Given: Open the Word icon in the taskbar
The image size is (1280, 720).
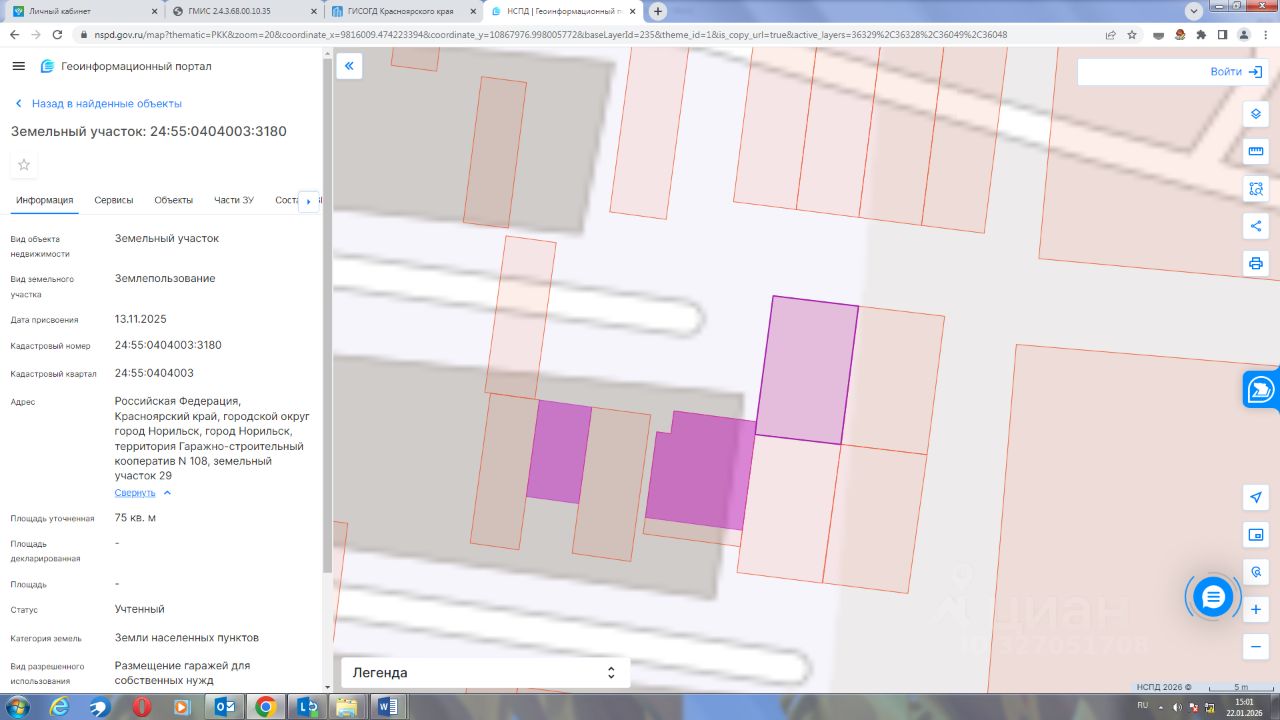Looking at the screenshot, I should tap(387, 707).
